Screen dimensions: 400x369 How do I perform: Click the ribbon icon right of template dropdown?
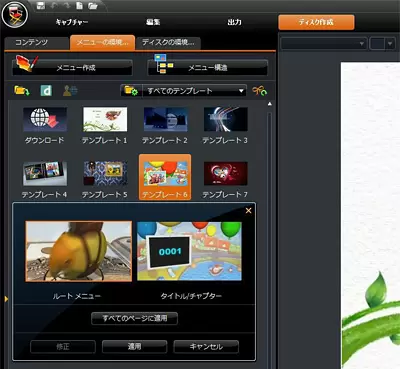(x=259, y=91)
